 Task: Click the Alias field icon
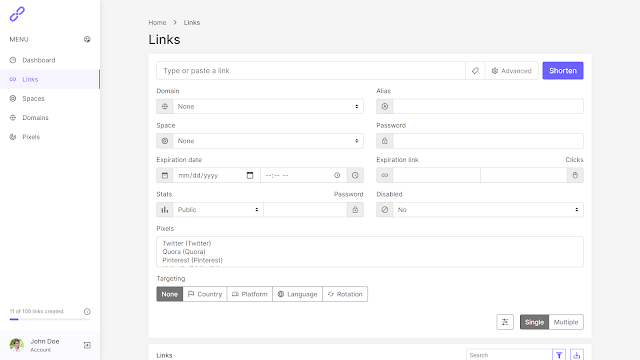point(384,107)
